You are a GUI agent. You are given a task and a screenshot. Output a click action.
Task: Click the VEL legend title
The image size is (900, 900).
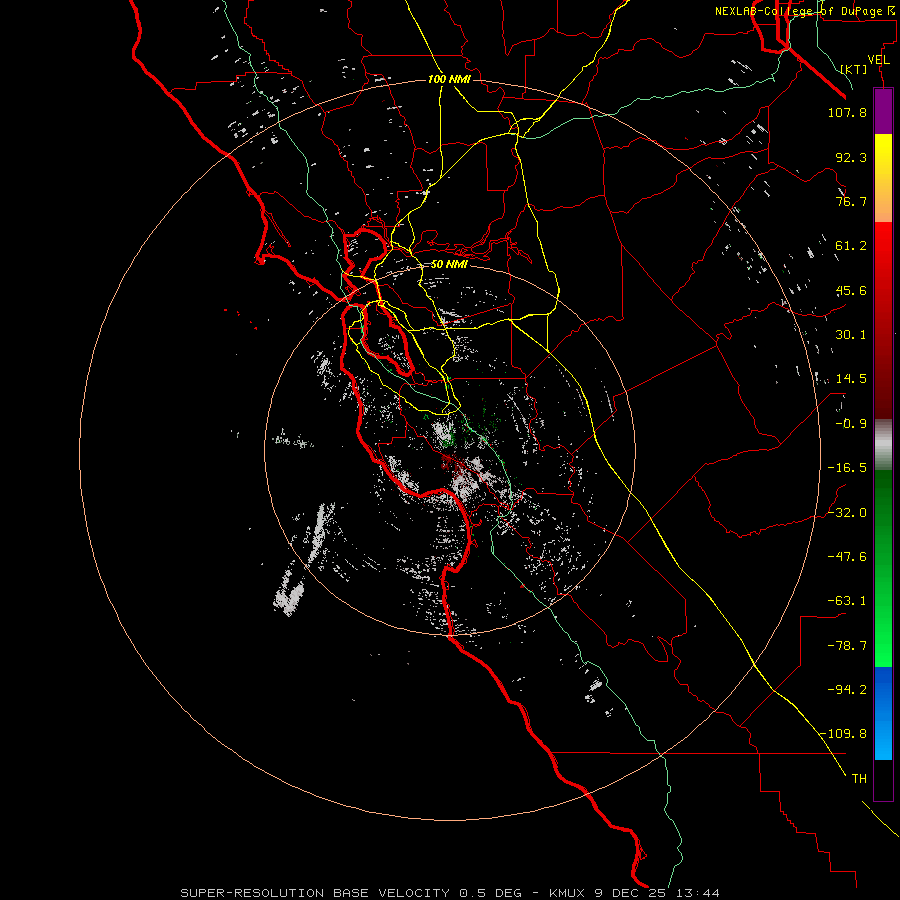point(878,60)
